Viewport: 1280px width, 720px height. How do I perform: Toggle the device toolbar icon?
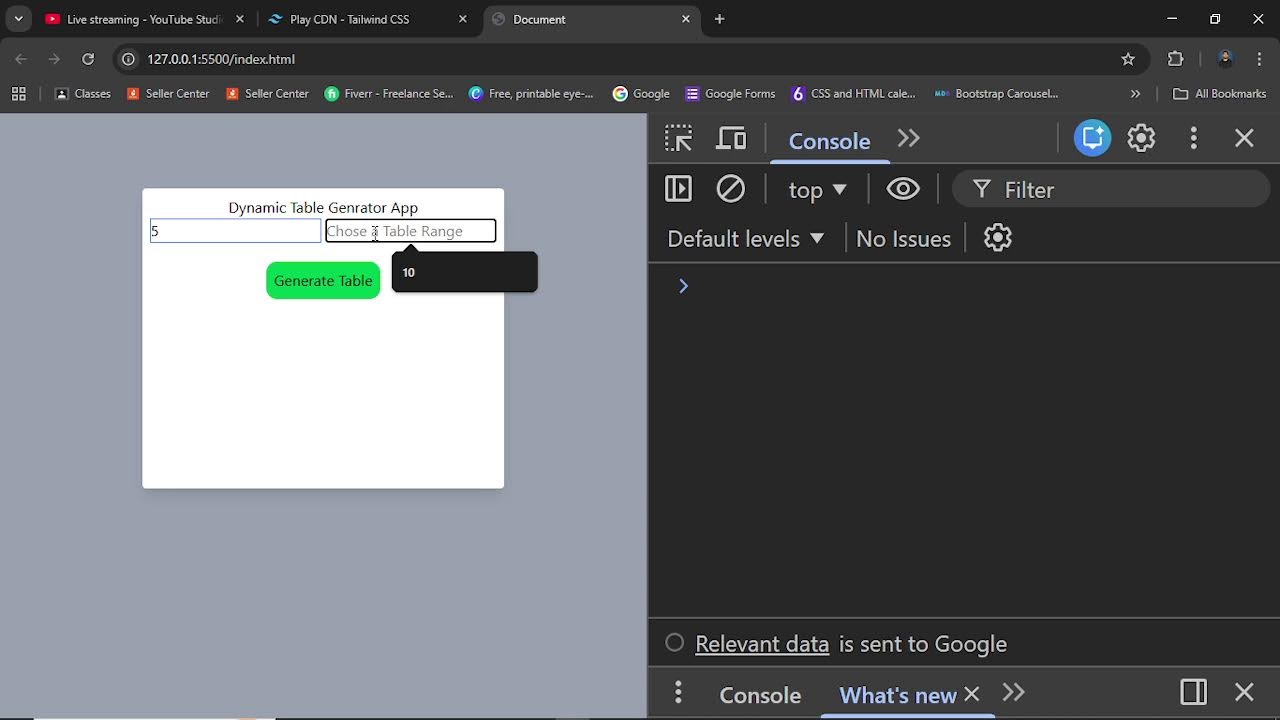(731, 139)
